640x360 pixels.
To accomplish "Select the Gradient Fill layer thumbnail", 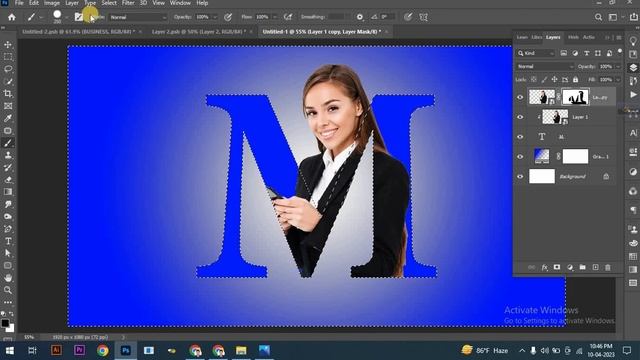I will tap(542, 156).
